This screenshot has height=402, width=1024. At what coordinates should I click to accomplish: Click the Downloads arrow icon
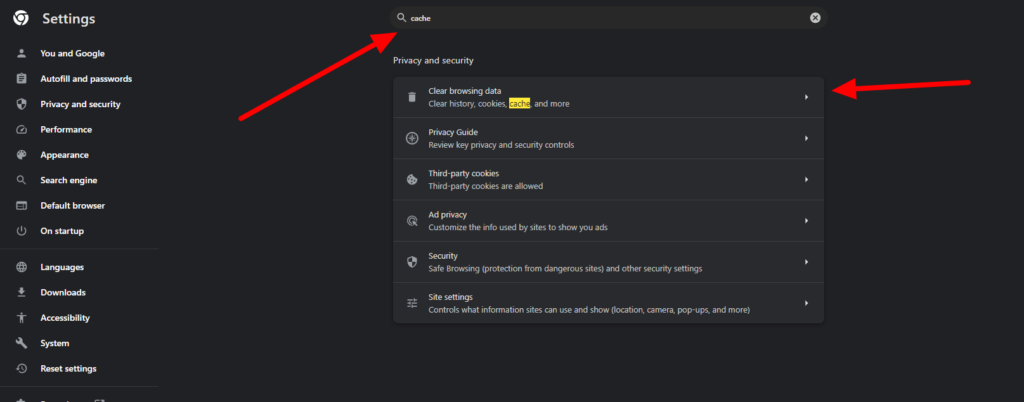(22, 292)
